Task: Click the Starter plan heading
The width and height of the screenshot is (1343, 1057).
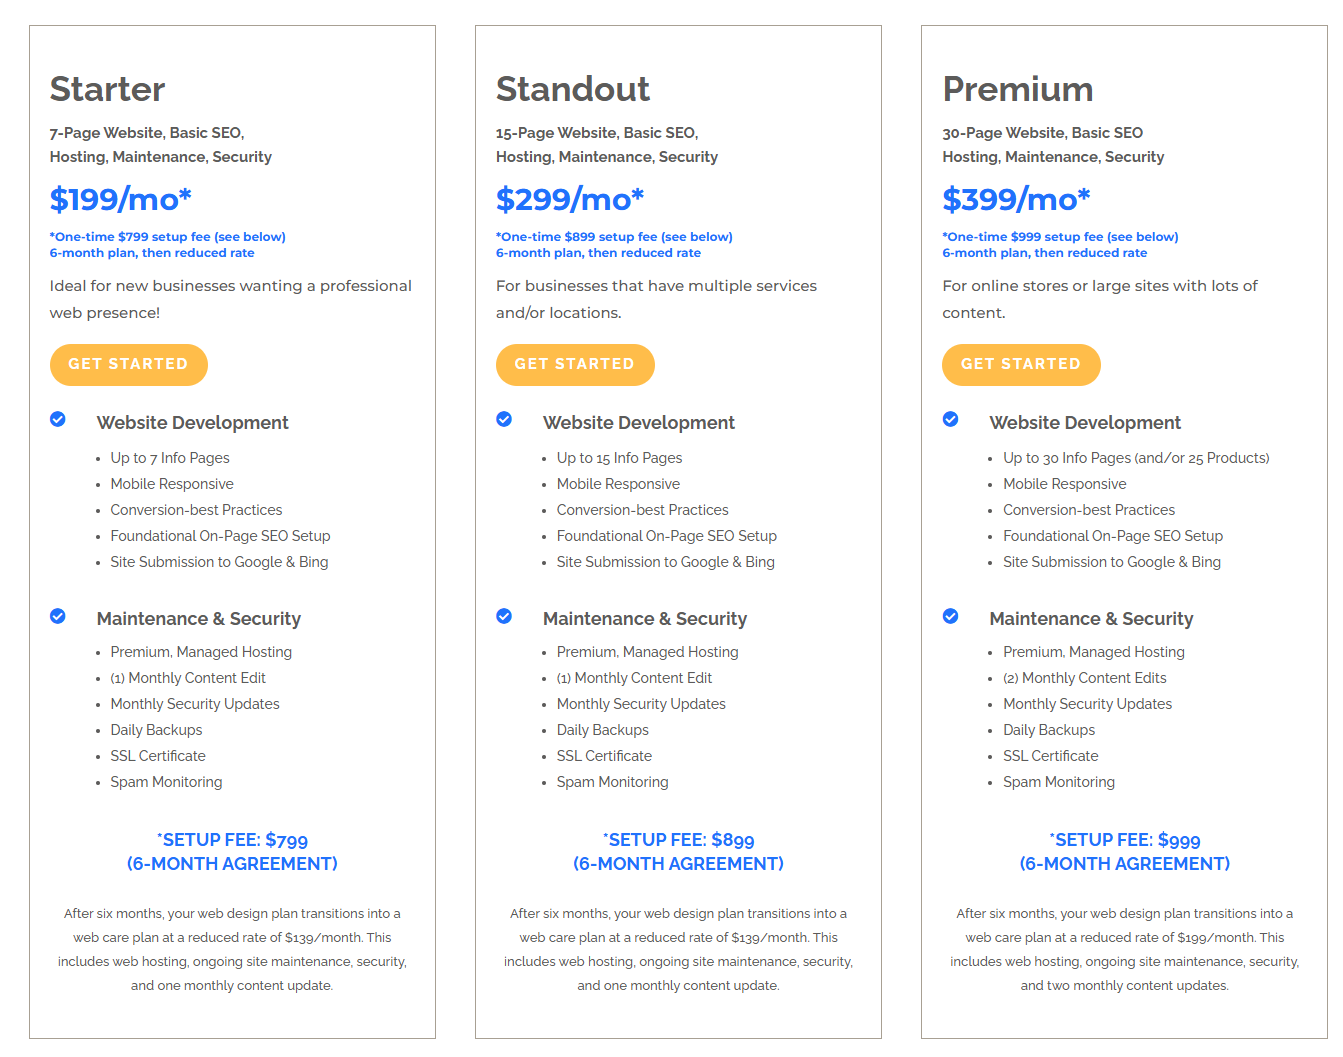Action: tap(108, 89)
